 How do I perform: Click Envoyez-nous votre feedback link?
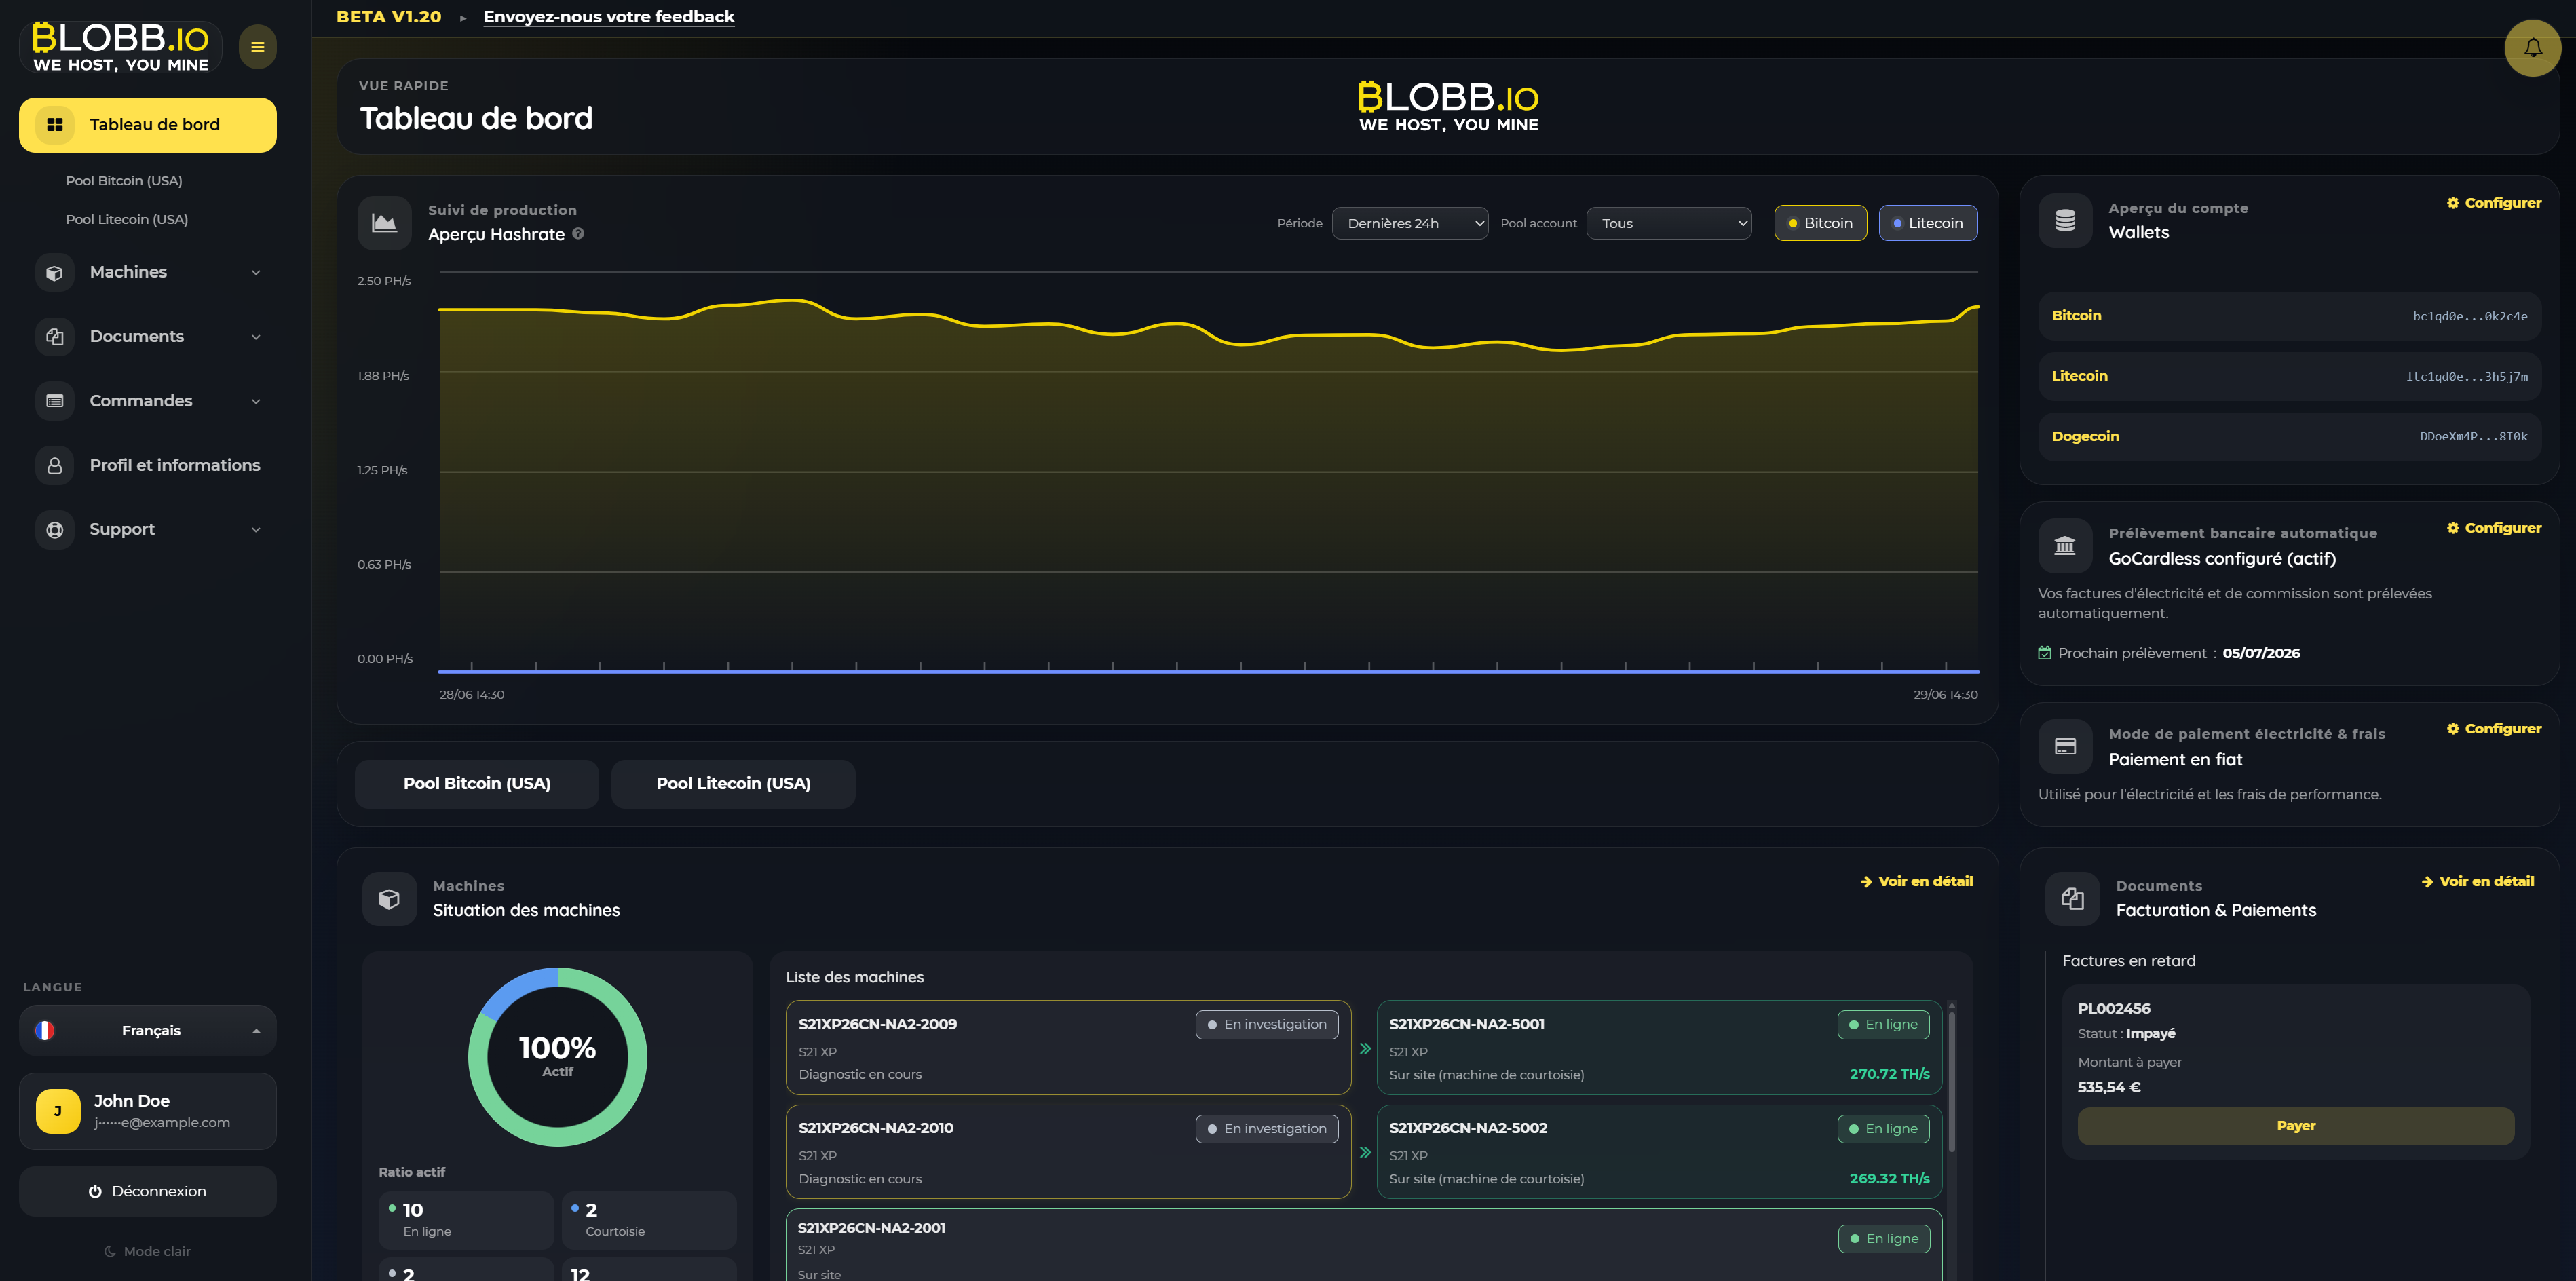coord(609,17)
